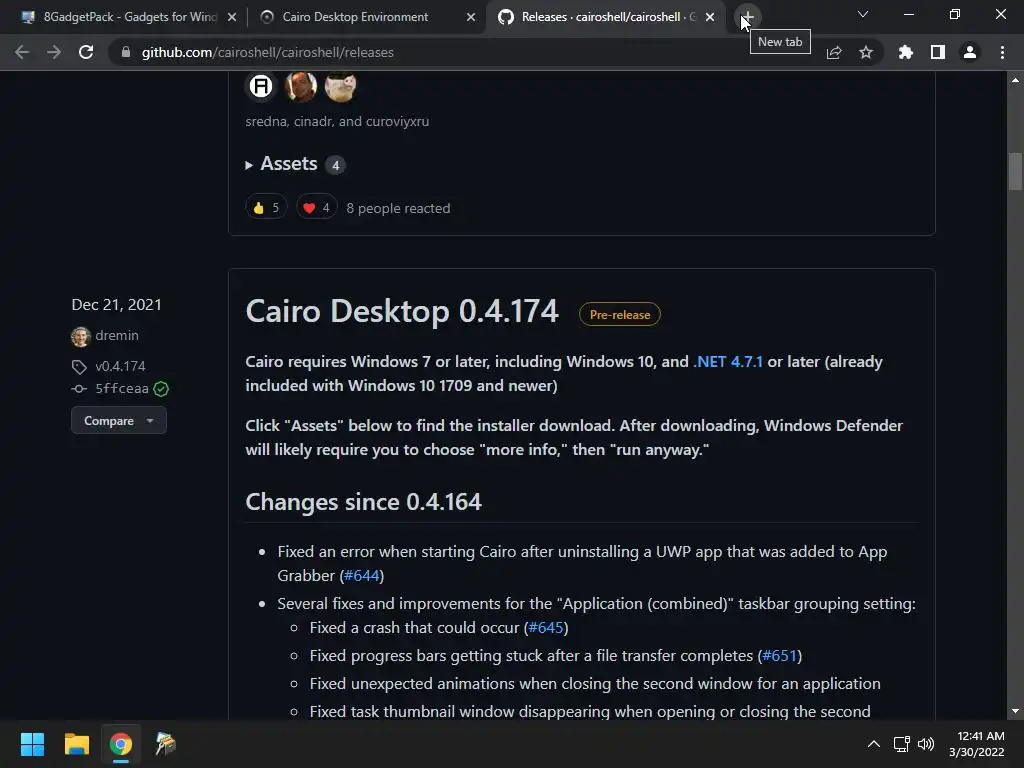Open File Explorer from taskbar
Image resolution: width=1024 pixels, height=768 pixels.
pos(76,744)
